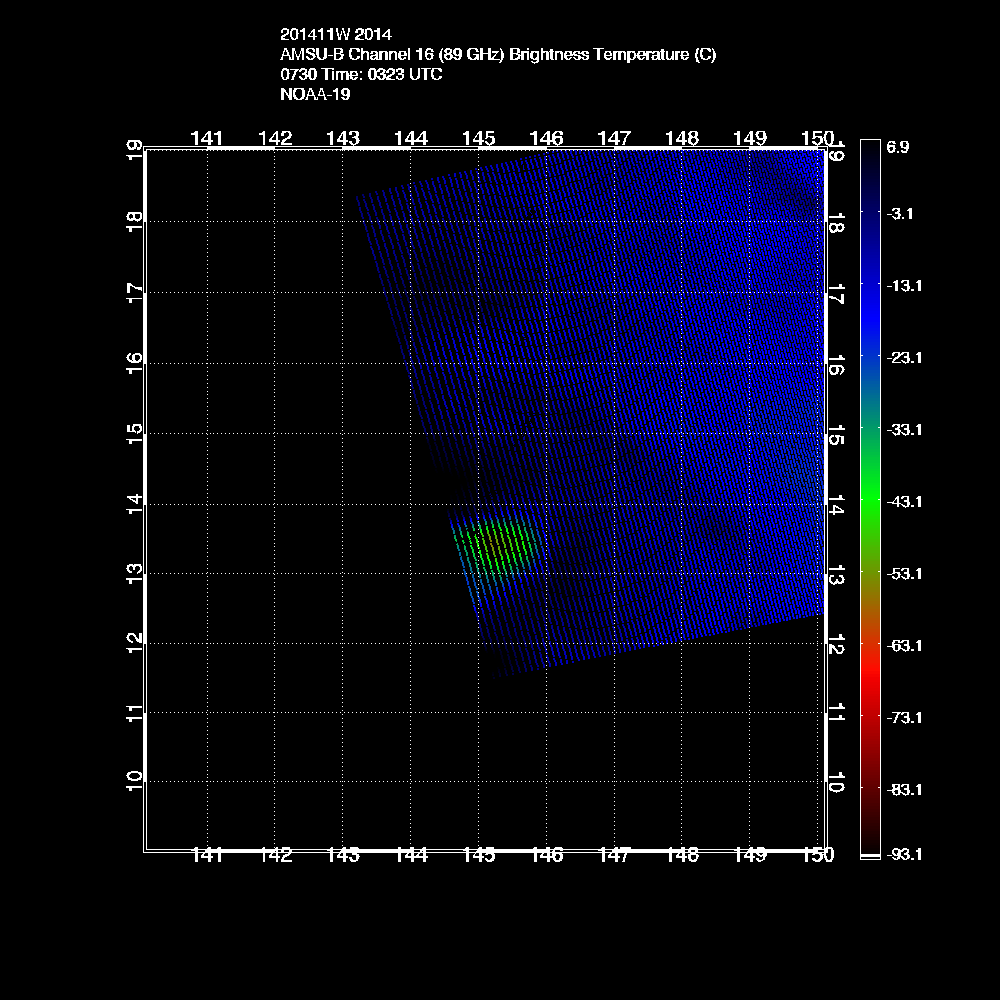Select the AMSU-B Channel 16 title text
The height and width of the screenshot is (1000, 1000).
pos(498,55)
